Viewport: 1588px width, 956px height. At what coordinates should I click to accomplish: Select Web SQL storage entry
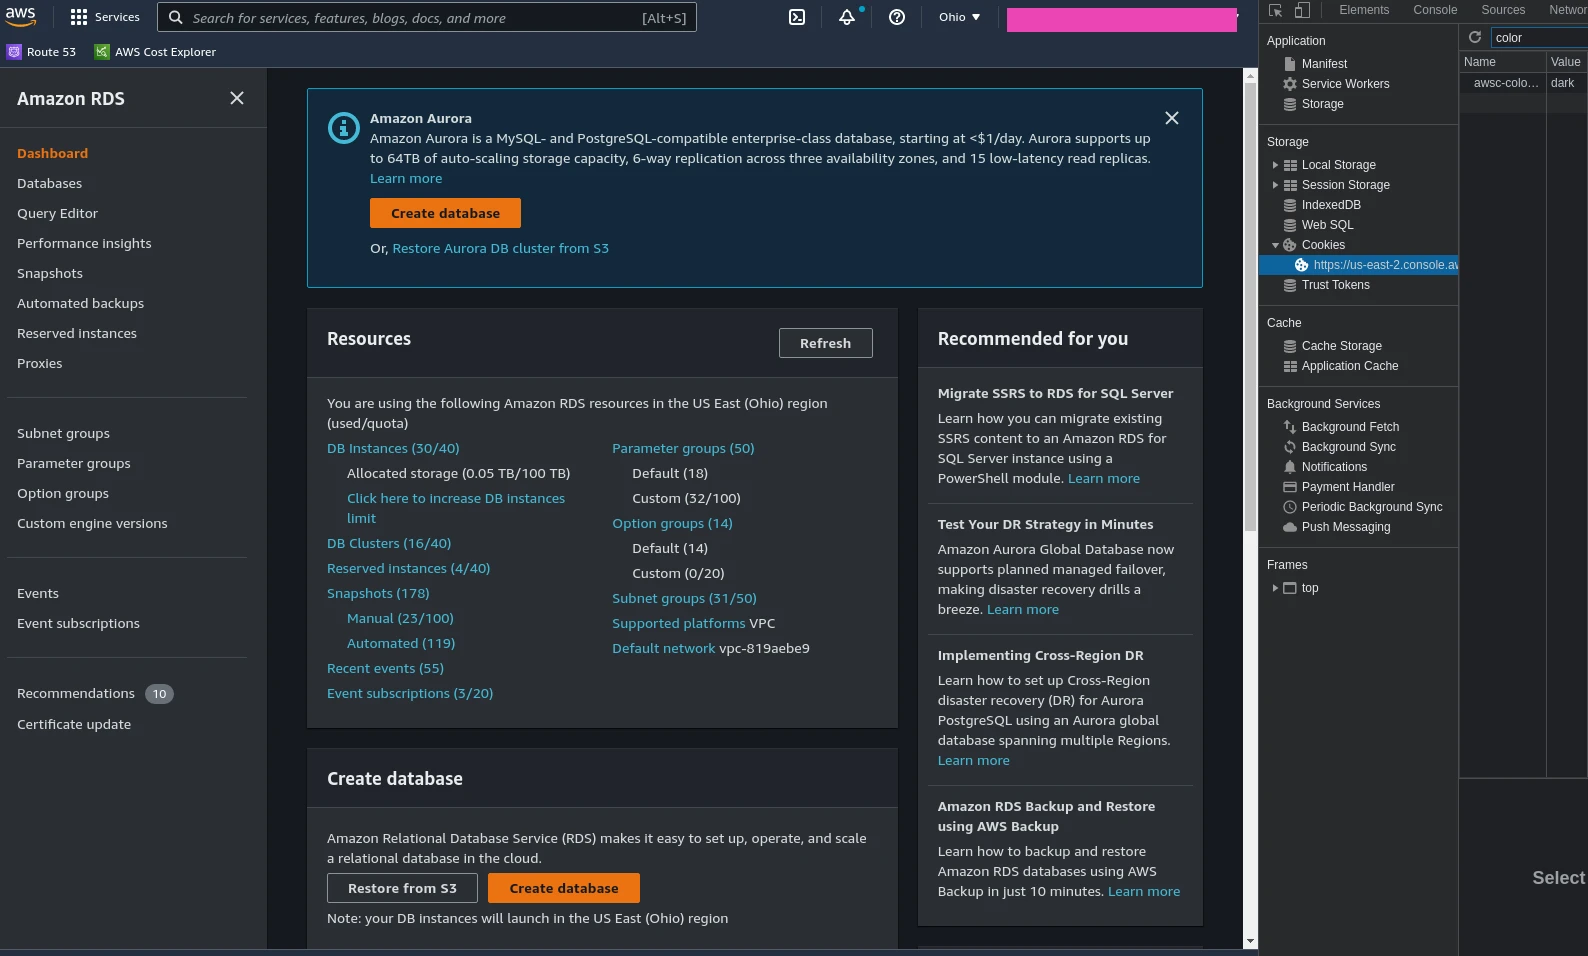click(x=1327, y=225)
